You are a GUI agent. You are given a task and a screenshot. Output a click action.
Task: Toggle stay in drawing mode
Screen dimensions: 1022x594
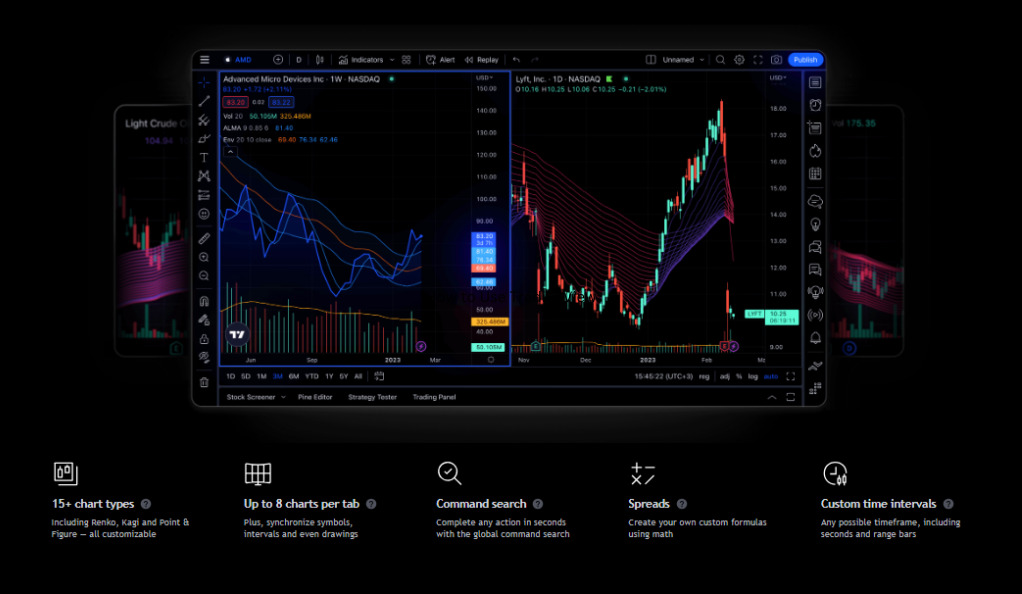pos(204,320)
